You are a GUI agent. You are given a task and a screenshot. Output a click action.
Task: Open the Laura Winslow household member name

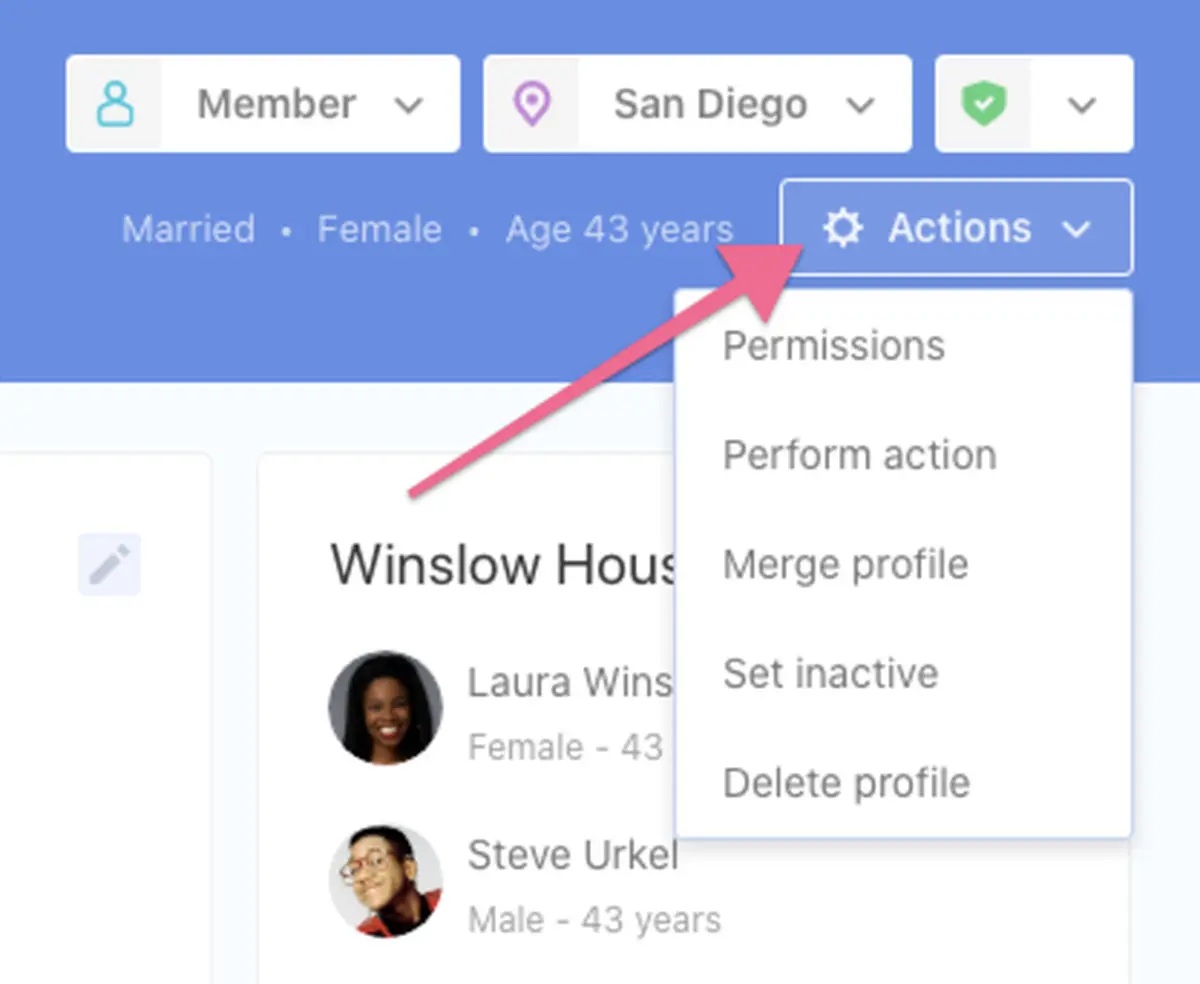[571, 682]
